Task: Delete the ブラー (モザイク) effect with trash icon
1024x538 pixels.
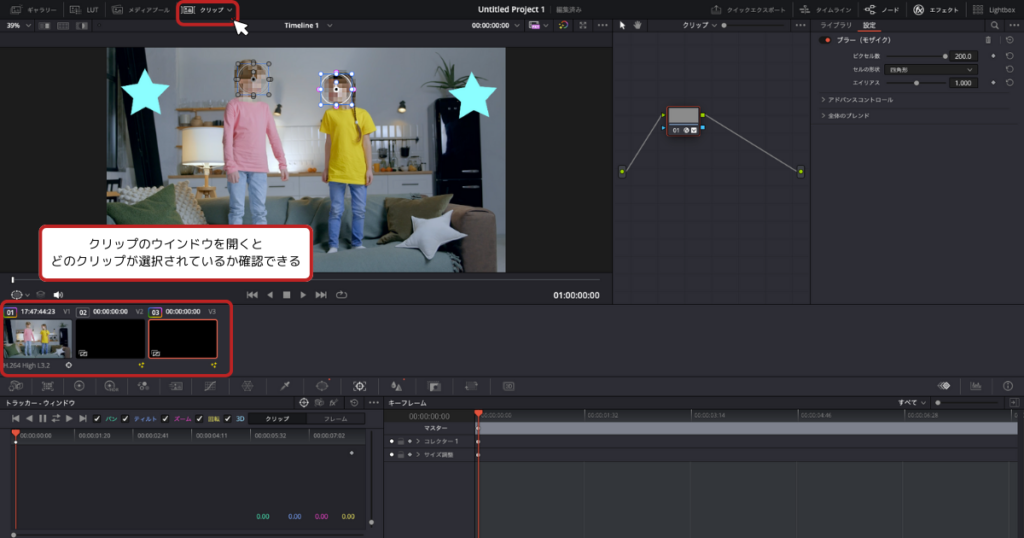Action: pyautogui.click(x=988, y=40)
